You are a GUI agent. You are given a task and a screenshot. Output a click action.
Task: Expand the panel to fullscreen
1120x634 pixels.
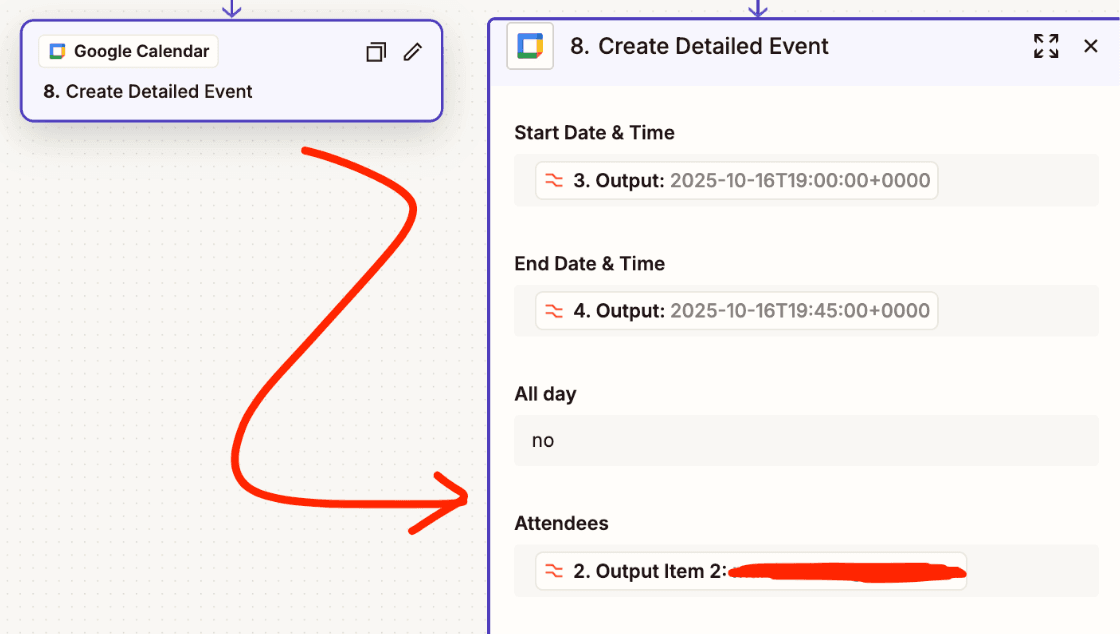pyautogui.click(x=1045, y=45)
